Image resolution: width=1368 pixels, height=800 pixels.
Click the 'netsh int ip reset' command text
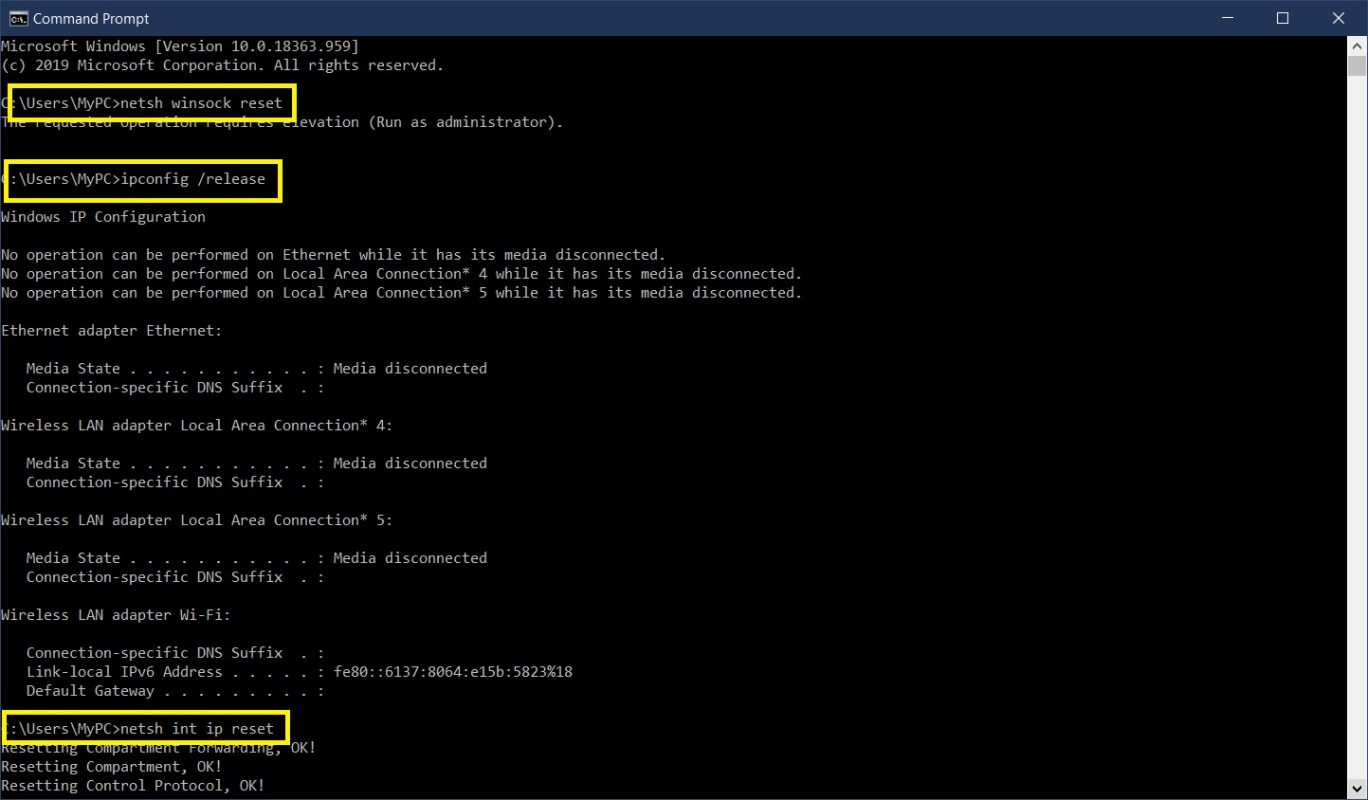tap(196, 729)
